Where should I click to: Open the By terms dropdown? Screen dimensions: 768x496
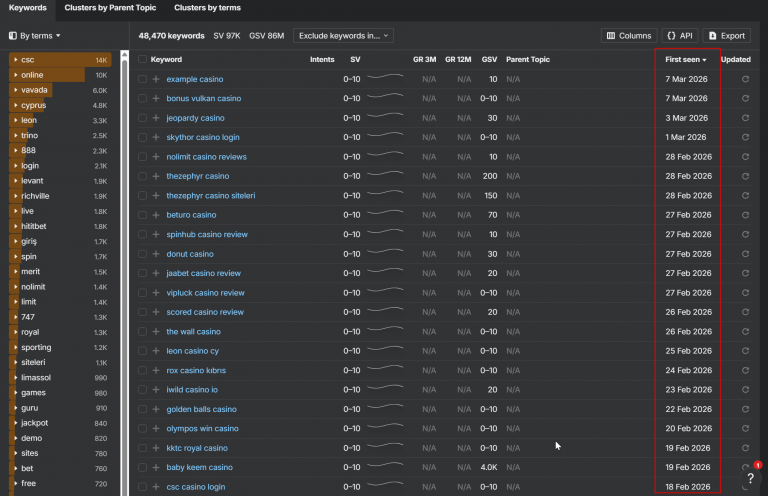coord(35,36)
